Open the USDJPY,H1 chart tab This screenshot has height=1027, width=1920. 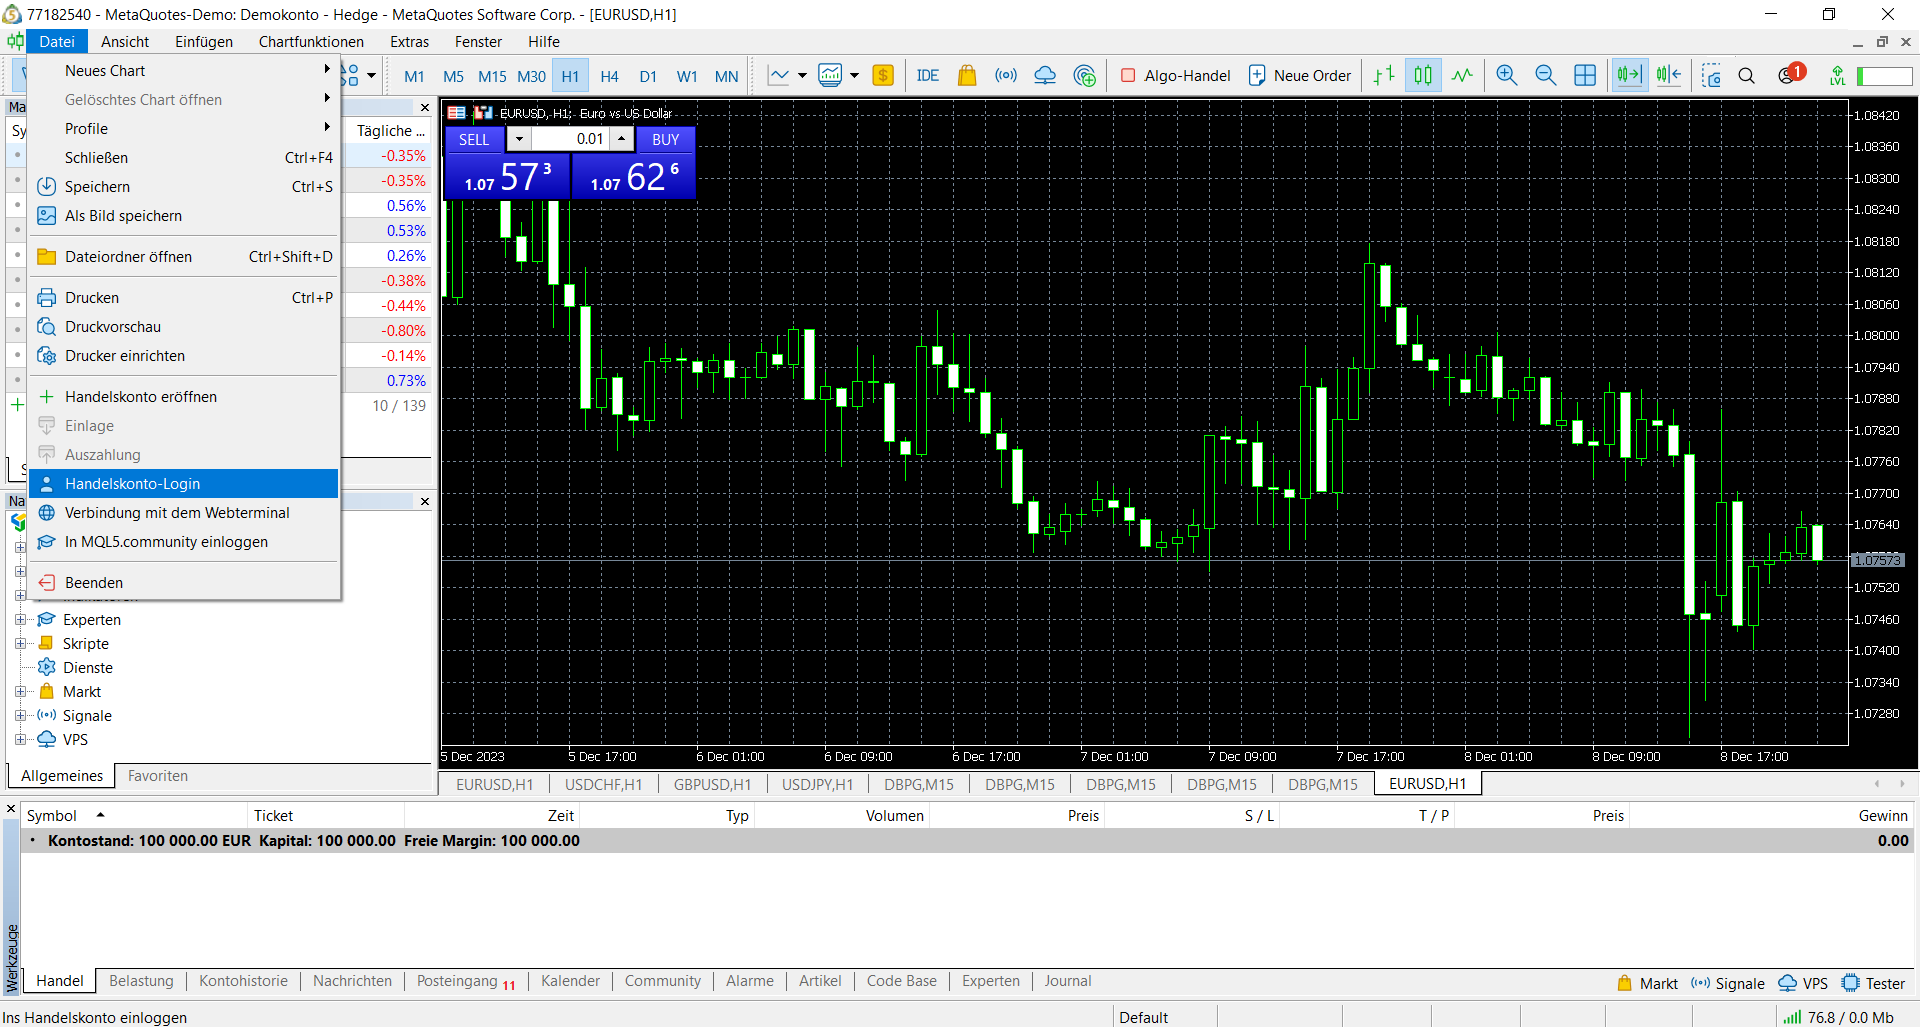(818, 784)
